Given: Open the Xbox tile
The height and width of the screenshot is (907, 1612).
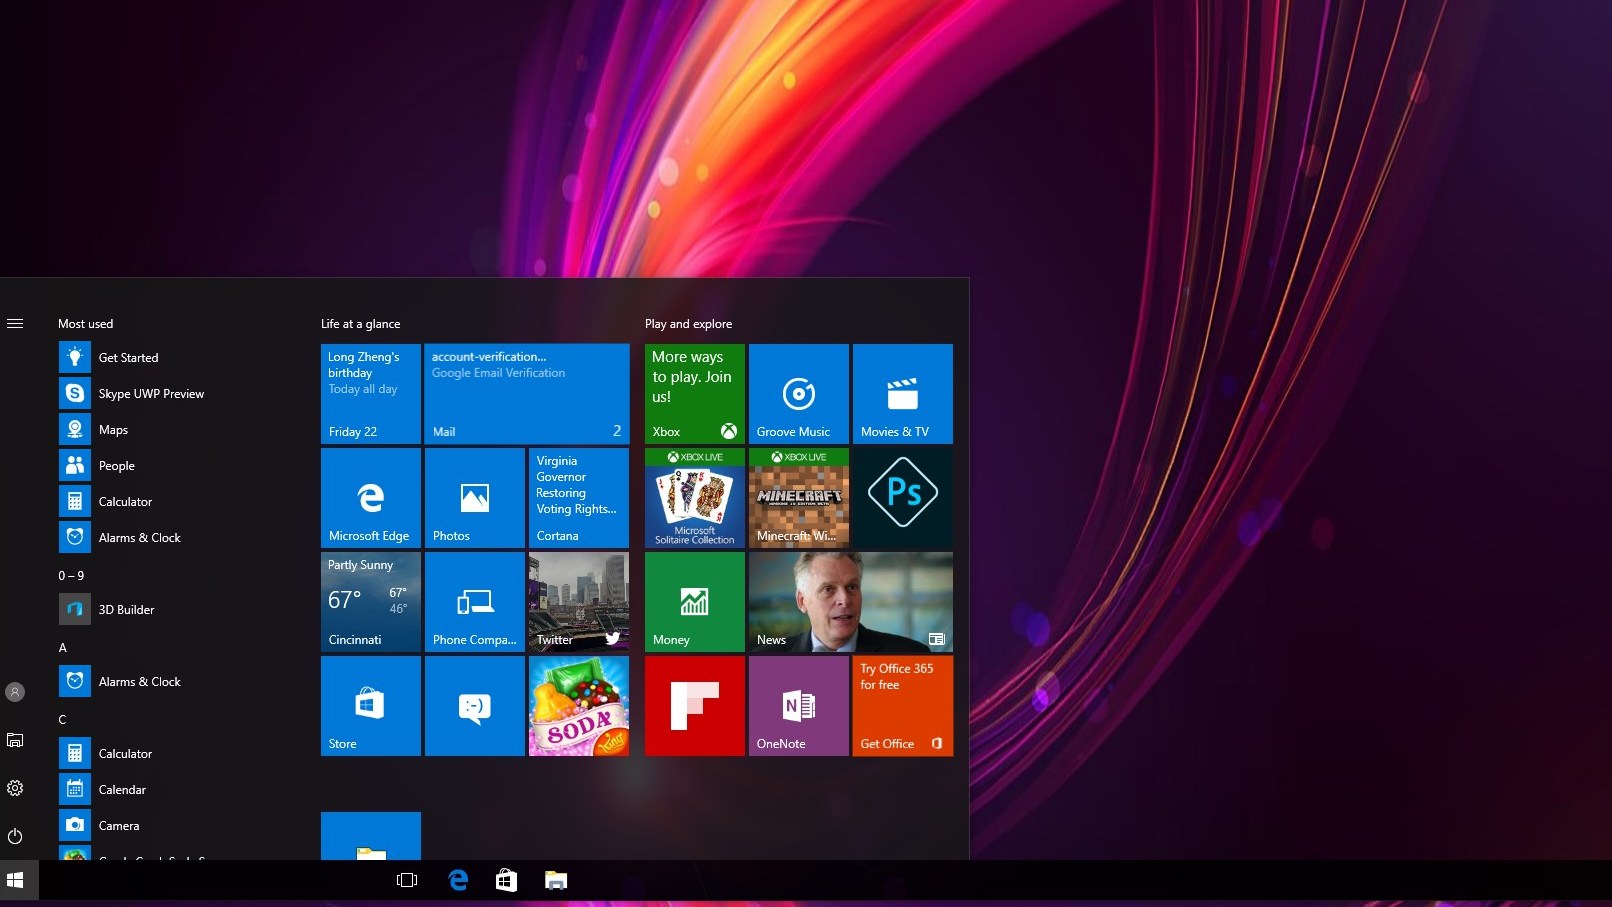Looking at the screenshot, I should [695, 394].
